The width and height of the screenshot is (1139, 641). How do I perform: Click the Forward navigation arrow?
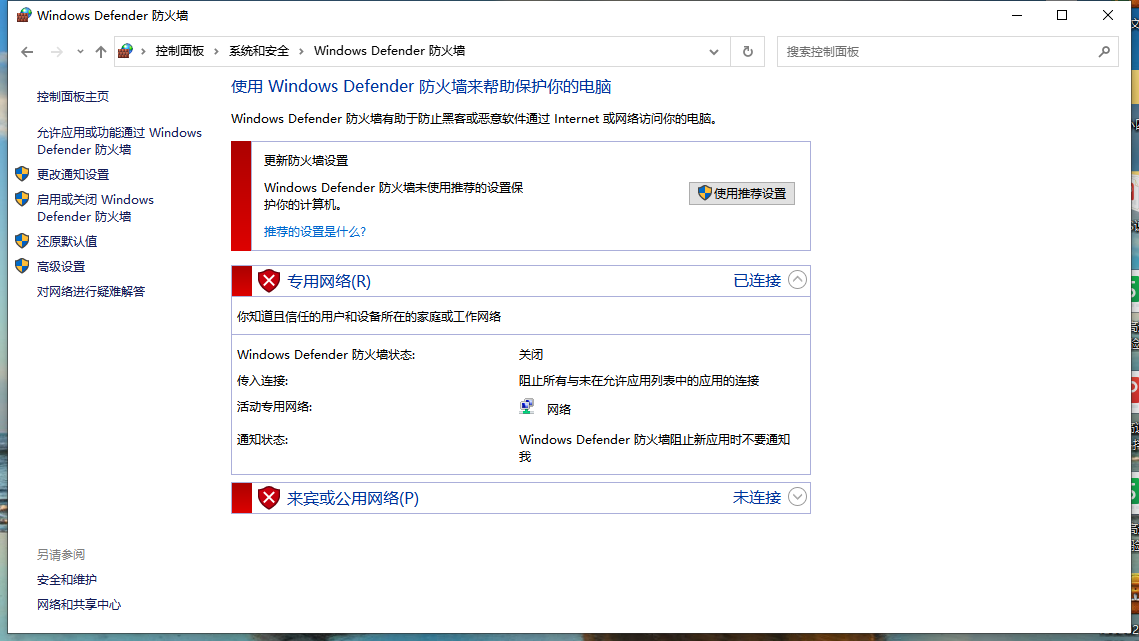tap(57, 52)
